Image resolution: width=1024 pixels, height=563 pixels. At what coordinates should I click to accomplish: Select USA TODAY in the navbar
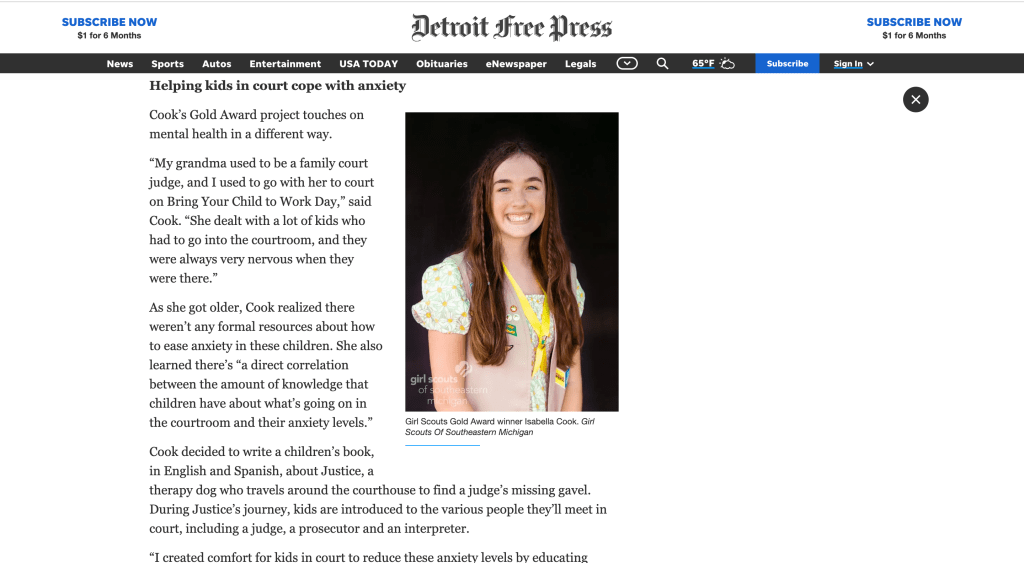click(368, 63)
